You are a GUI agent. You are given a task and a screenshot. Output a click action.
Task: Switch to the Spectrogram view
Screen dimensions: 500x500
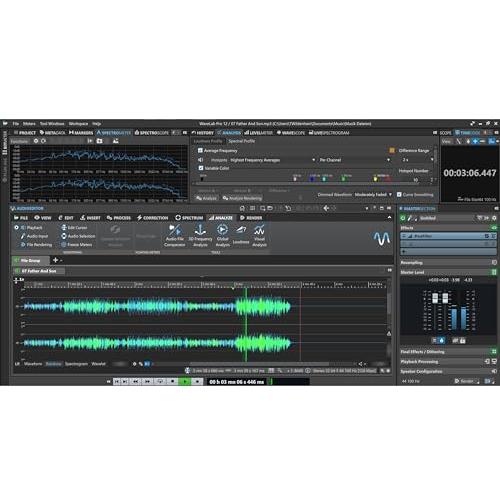[x=76, y=364]
